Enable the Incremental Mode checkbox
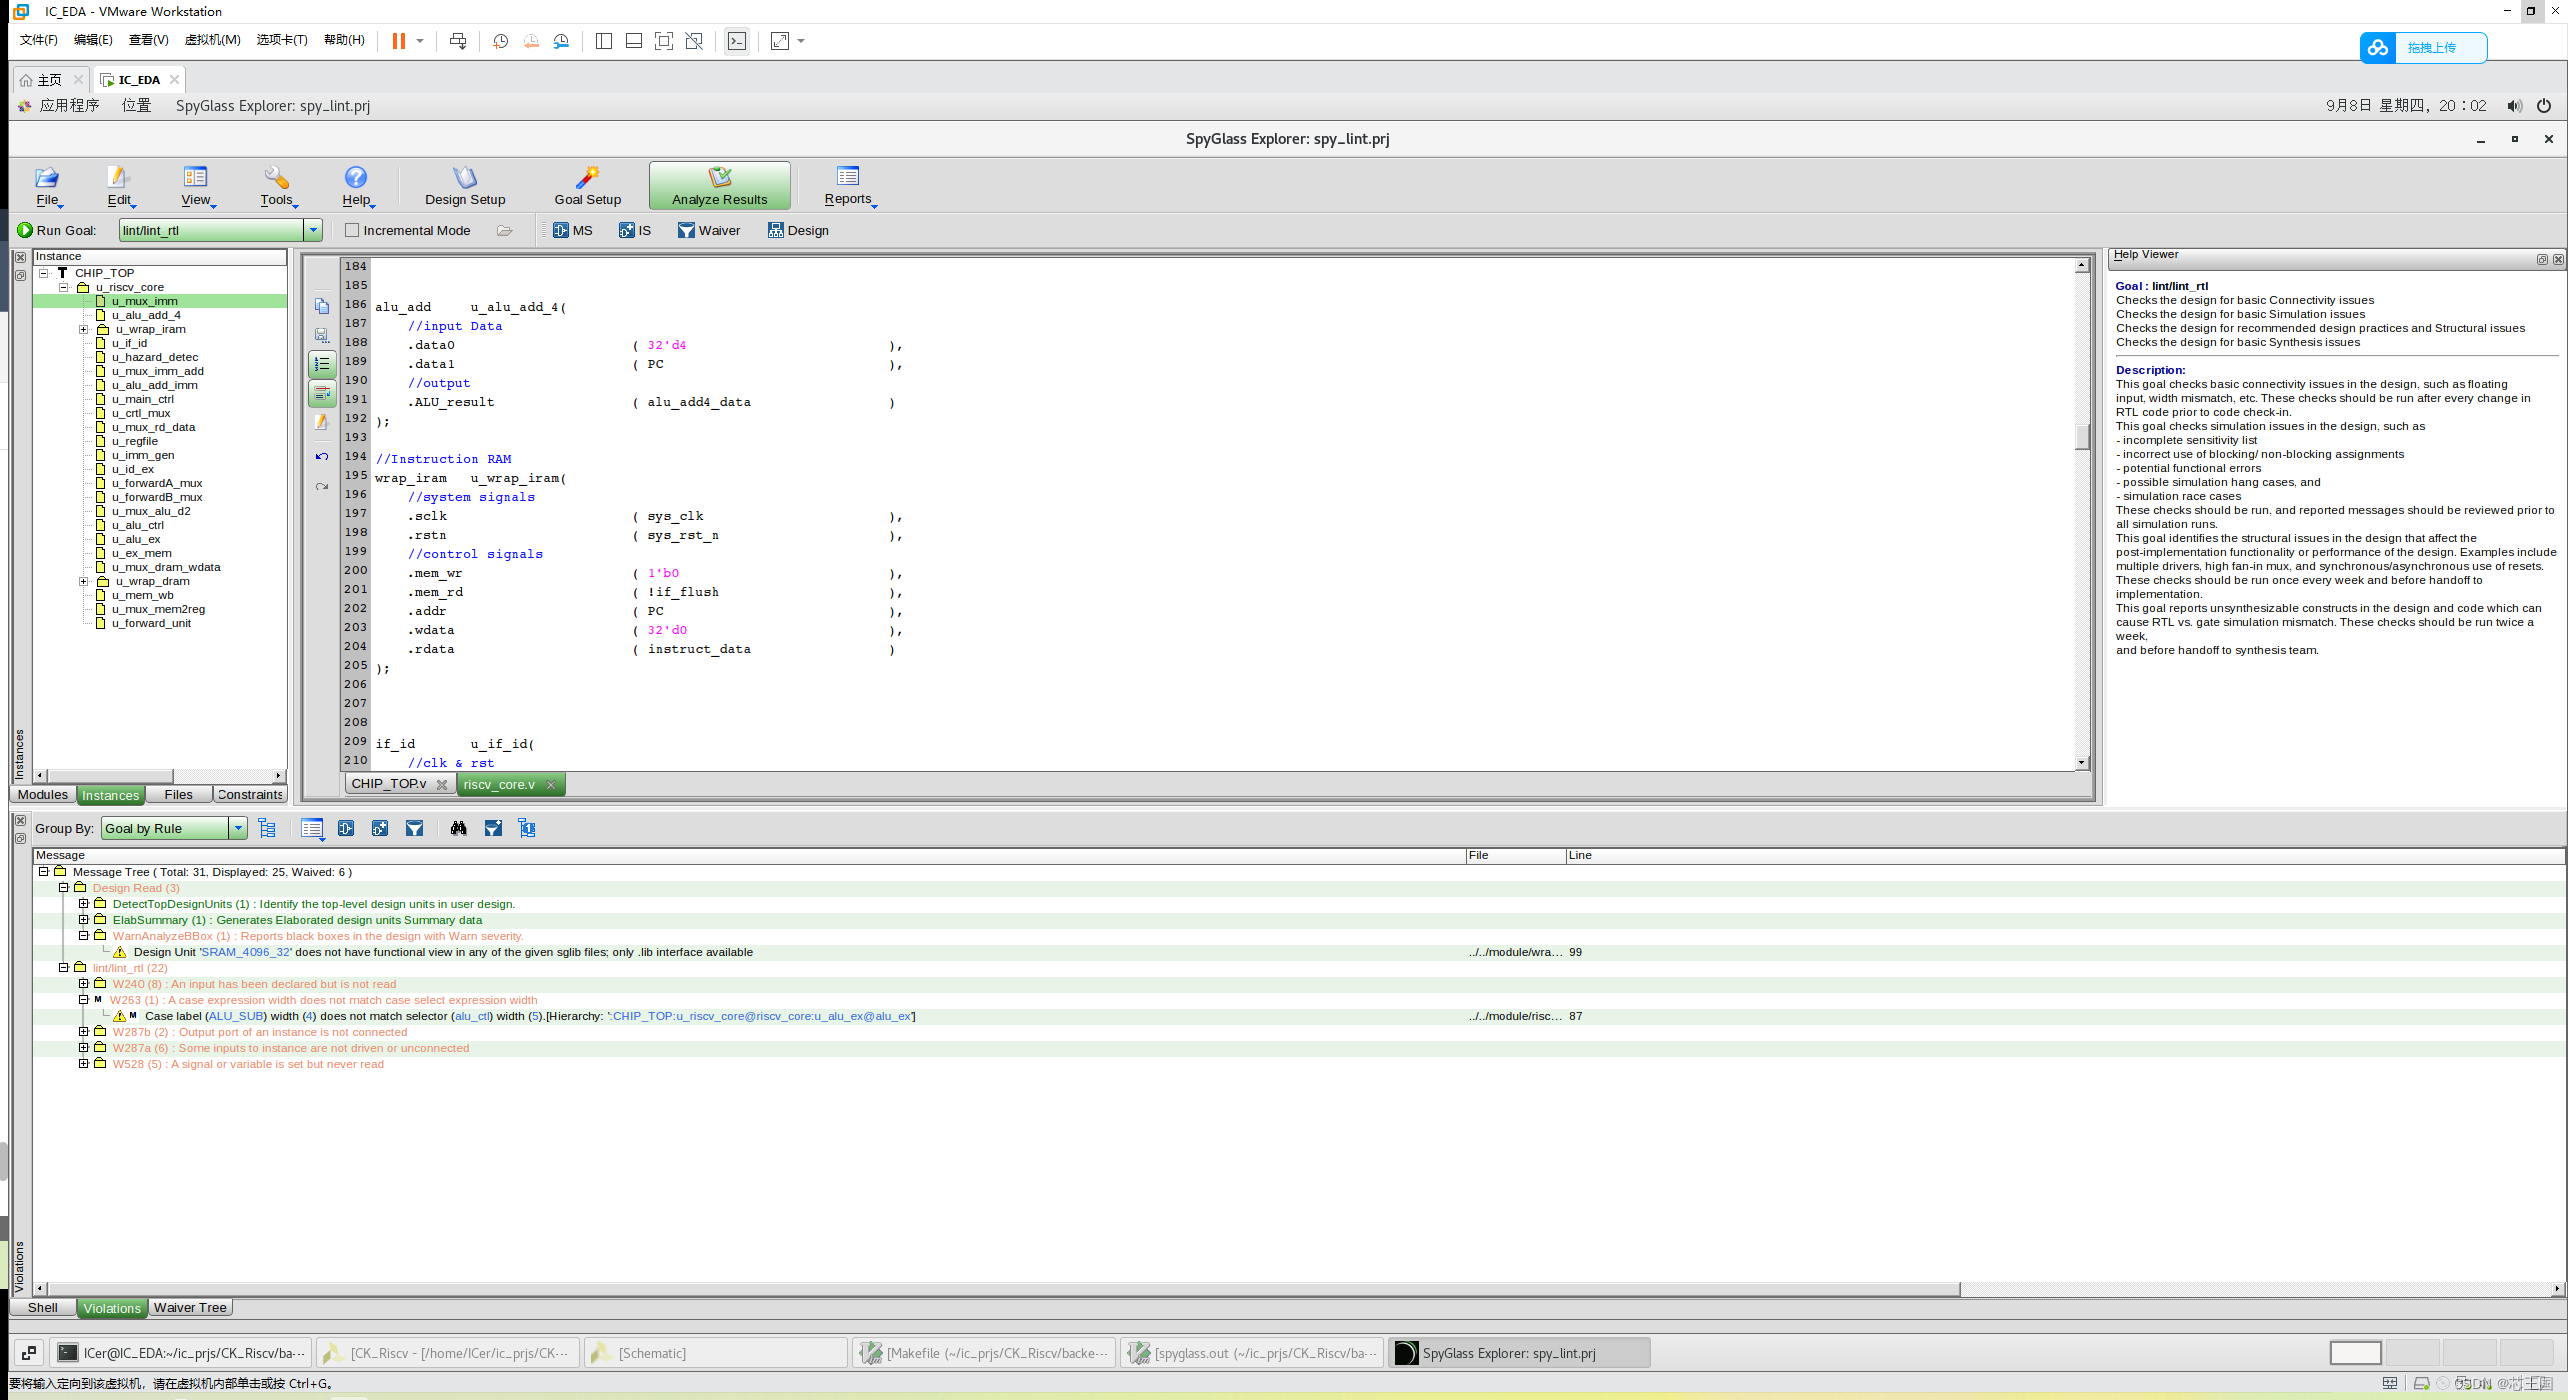Screen dimensions: 2568x1400 pyautogui.click(x=352, y=231)
